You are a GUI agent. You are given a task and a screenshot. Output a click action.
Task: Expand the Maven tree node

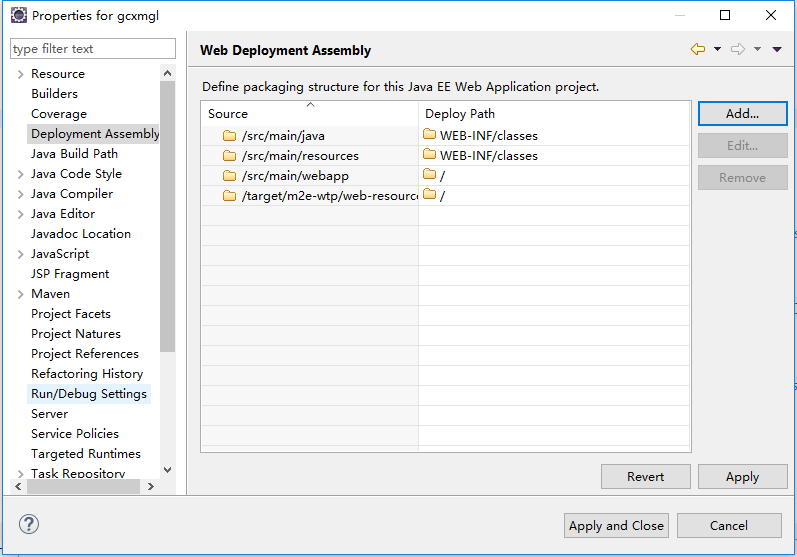pos(20,294)
